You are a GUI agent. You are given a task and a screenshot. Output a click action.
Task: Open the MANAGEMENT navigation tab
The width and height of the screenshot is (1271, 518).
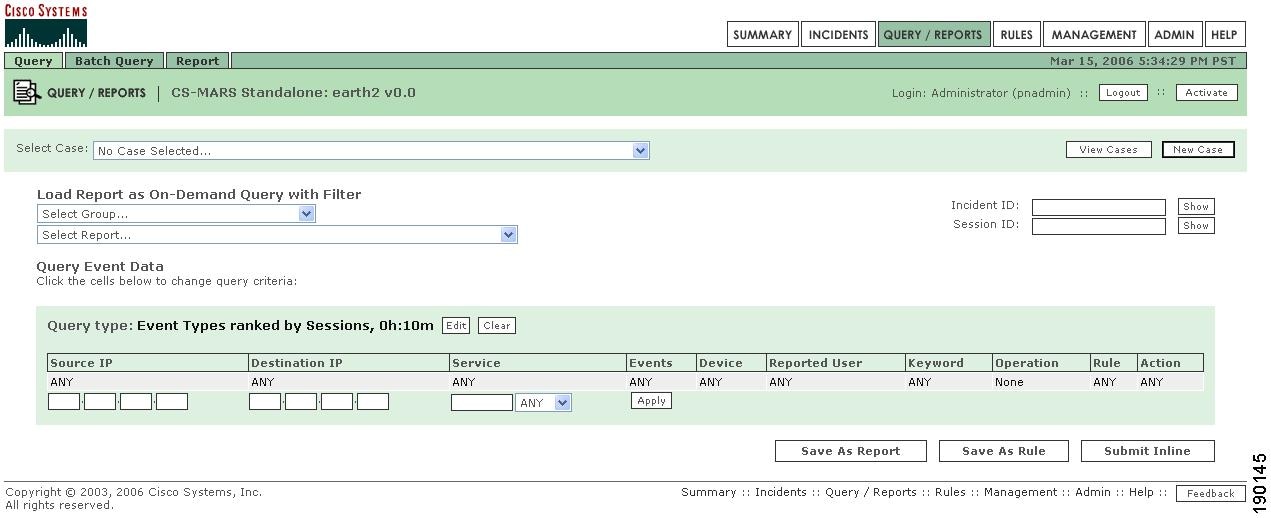(1094, 35)
